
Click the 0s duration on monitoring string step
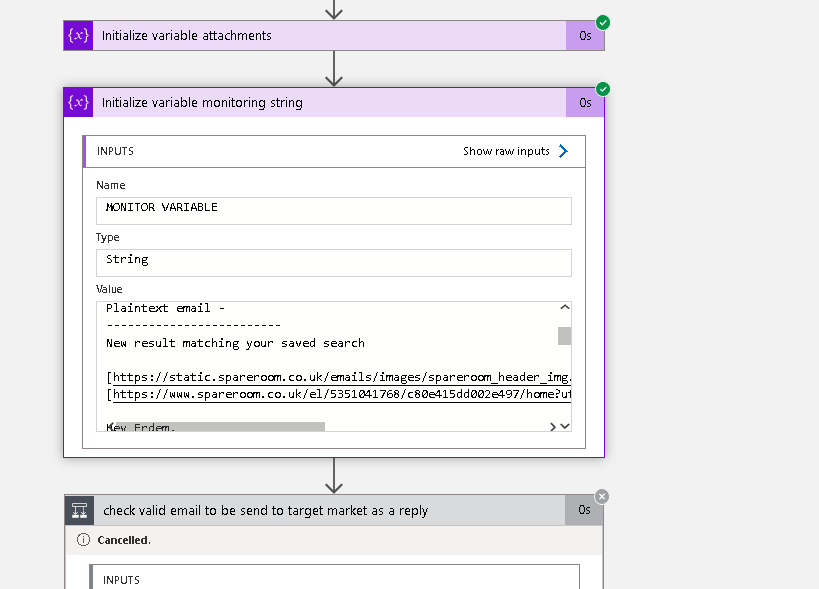[585, 102]
